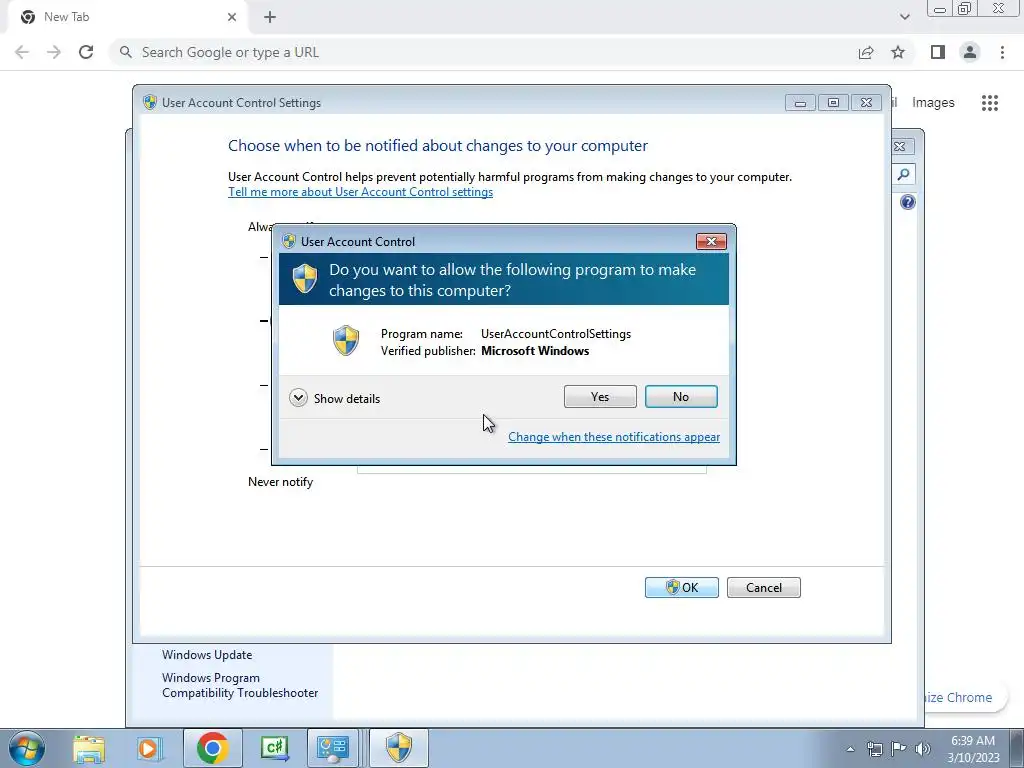The height and width of the screenshot is (768, 1024).
Task: Click No in the User Account Control prompt
Action: click(x=680, y=396)
